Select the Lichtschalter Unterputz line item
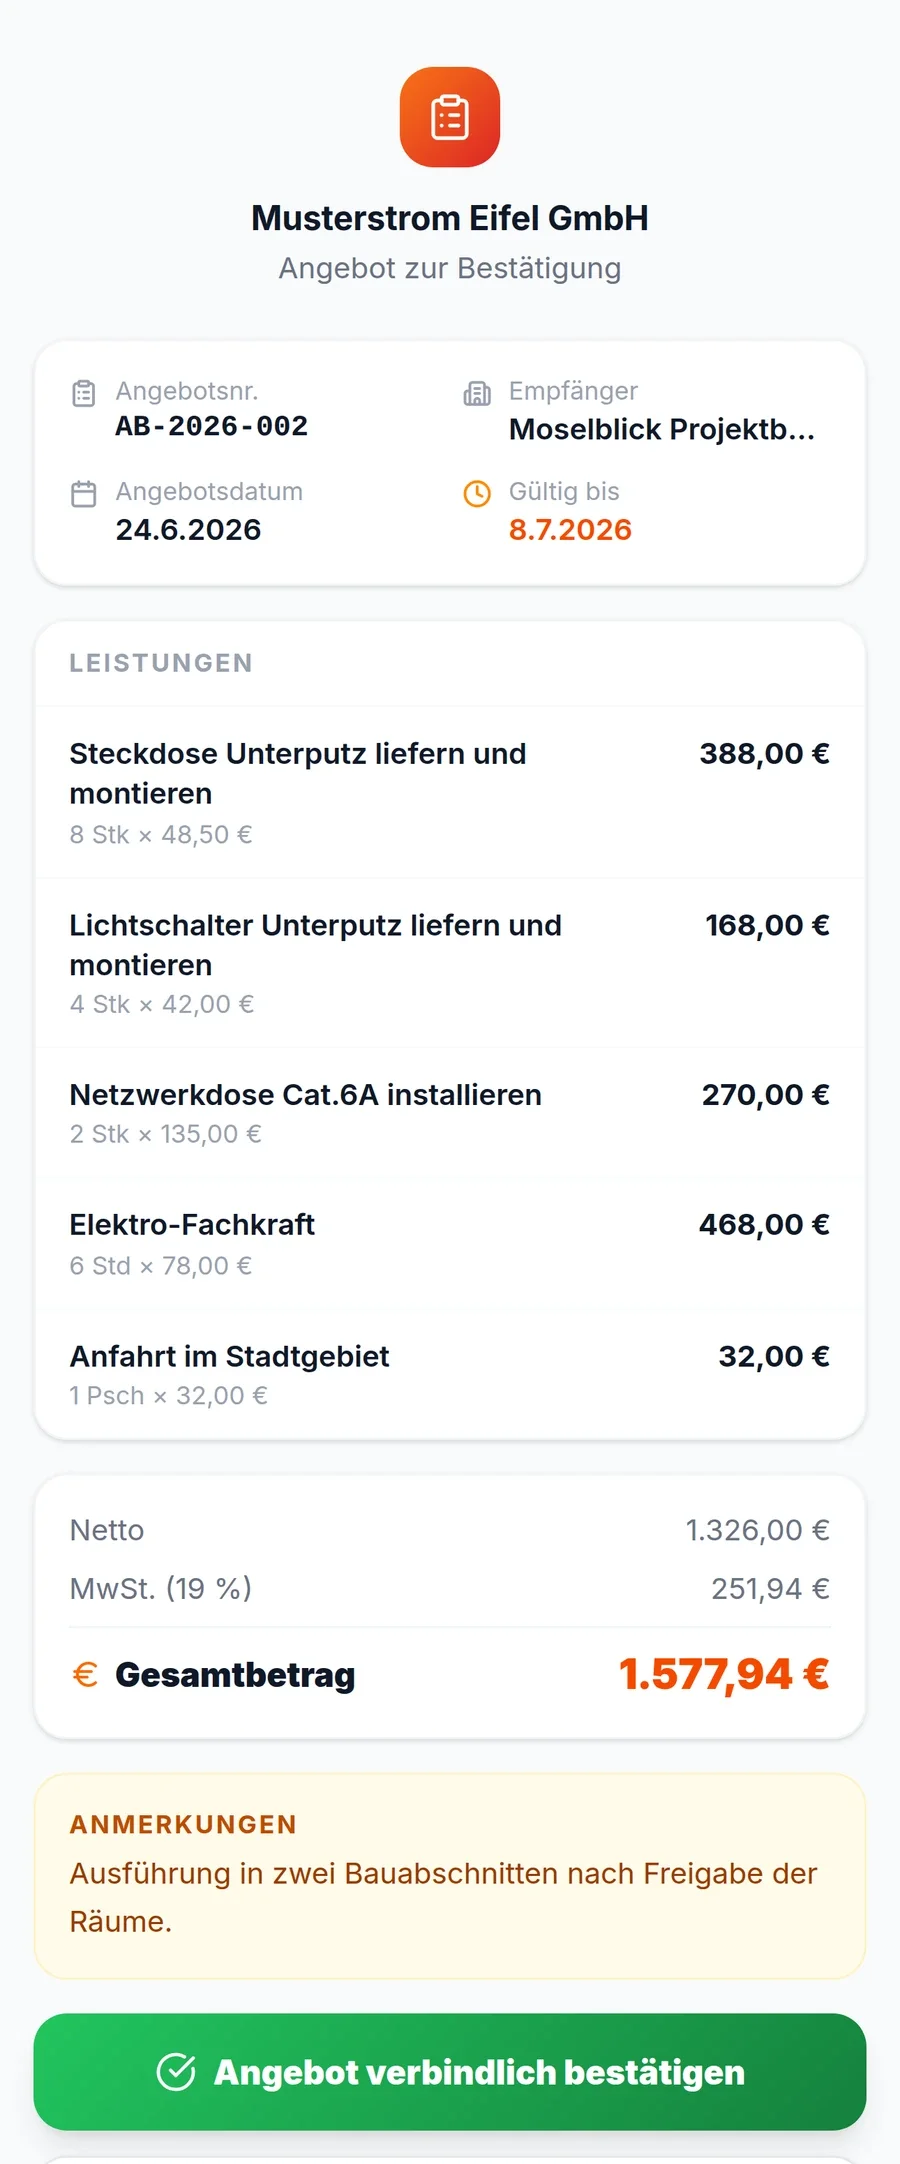This screenshot has width=900, height=2164. (450, 963)
